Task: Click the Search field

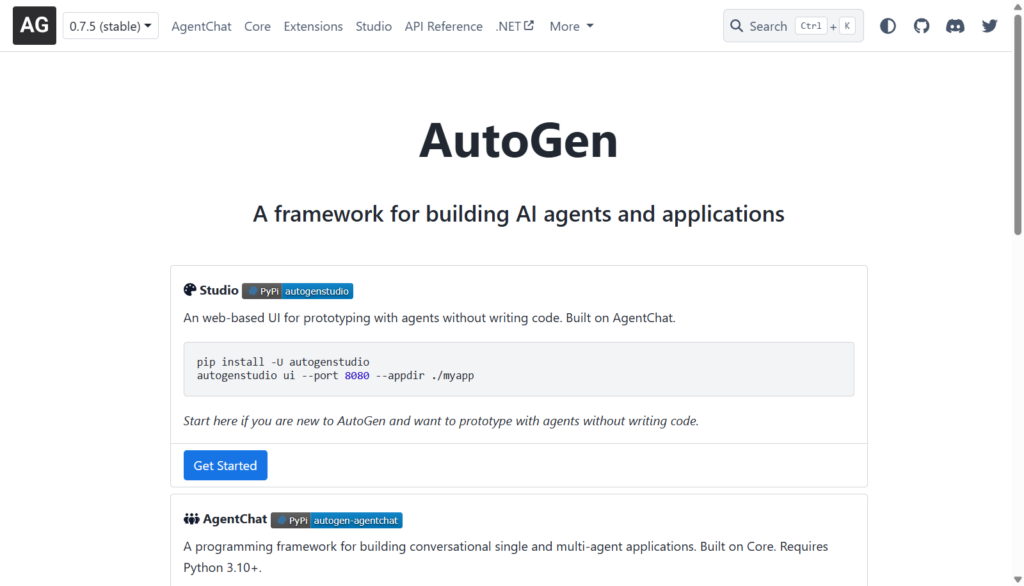Action: coord(793,26)
